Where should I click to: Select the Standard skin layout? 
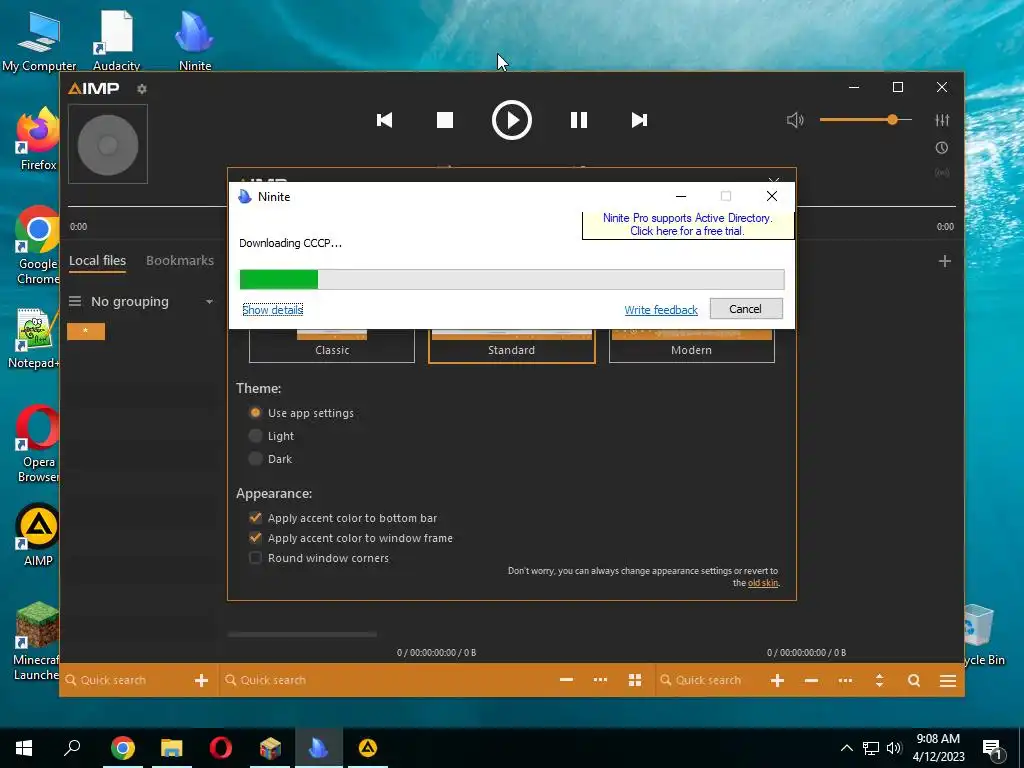(x=511, y=346)
